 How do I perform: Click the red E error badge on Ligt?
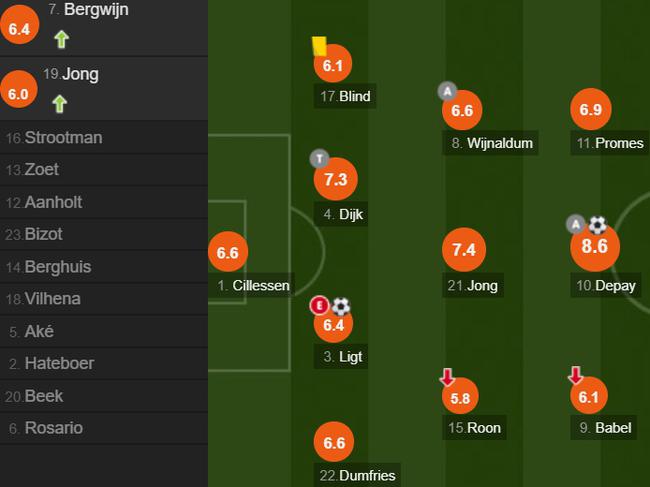click(x=319, y=306)
